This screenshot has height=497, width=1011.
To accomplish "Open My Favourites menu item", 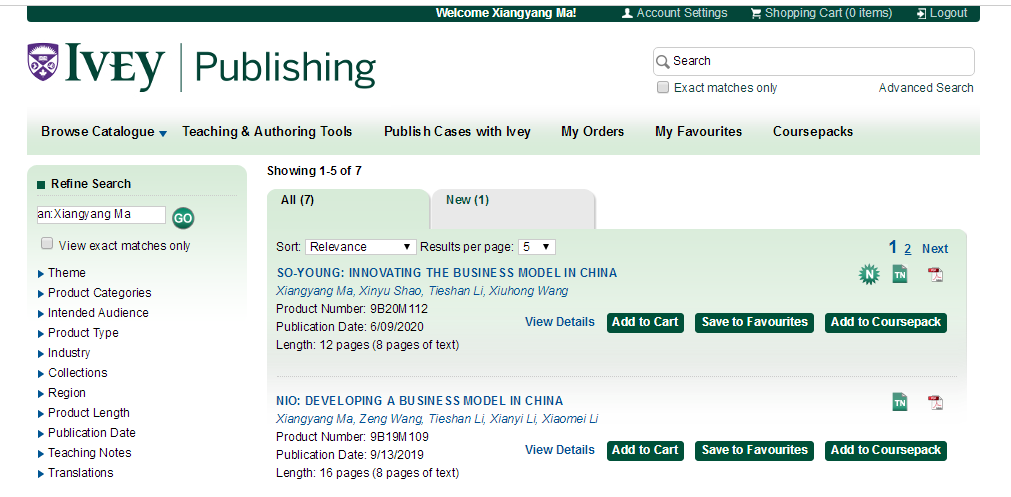I will (x=698, y=132).
